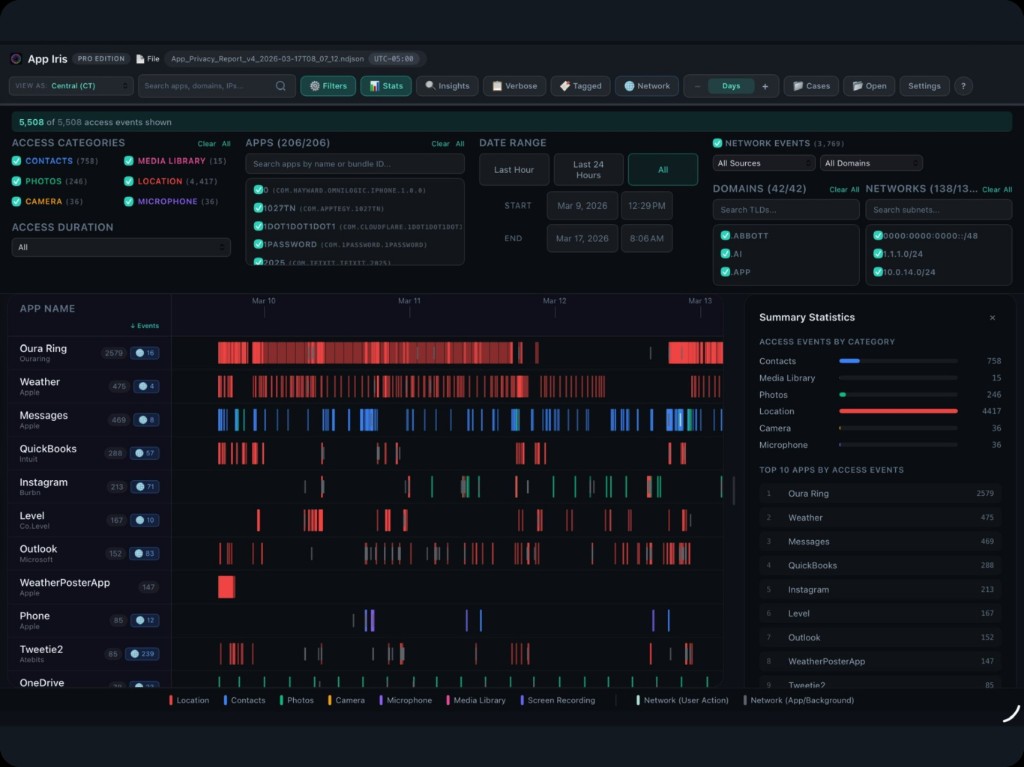Viewport: 1024px width, 767px height.
Task: Toggle the Oura Ring network switch
Action: [x=144, y=353]
